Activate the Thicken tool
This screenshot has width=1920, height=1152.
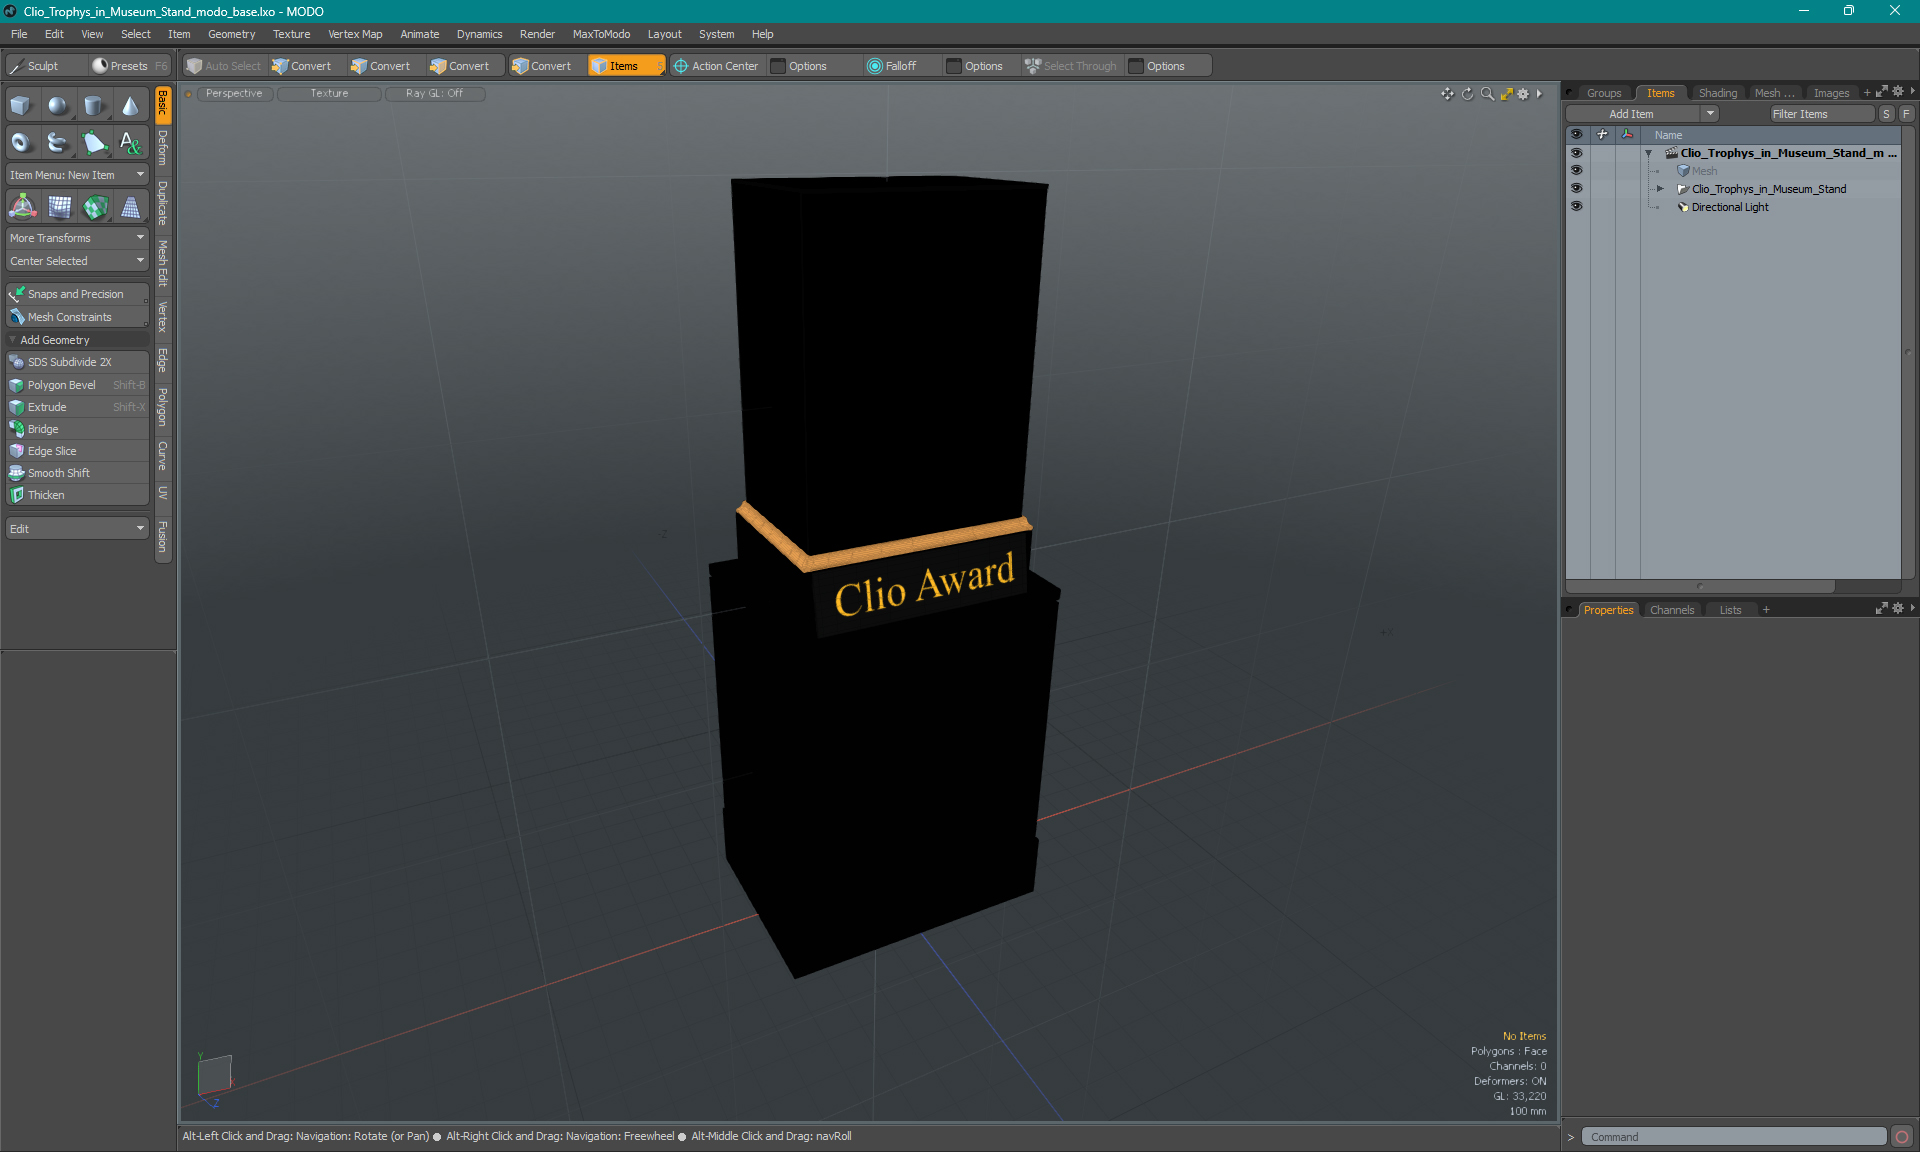tap(78, 495)
